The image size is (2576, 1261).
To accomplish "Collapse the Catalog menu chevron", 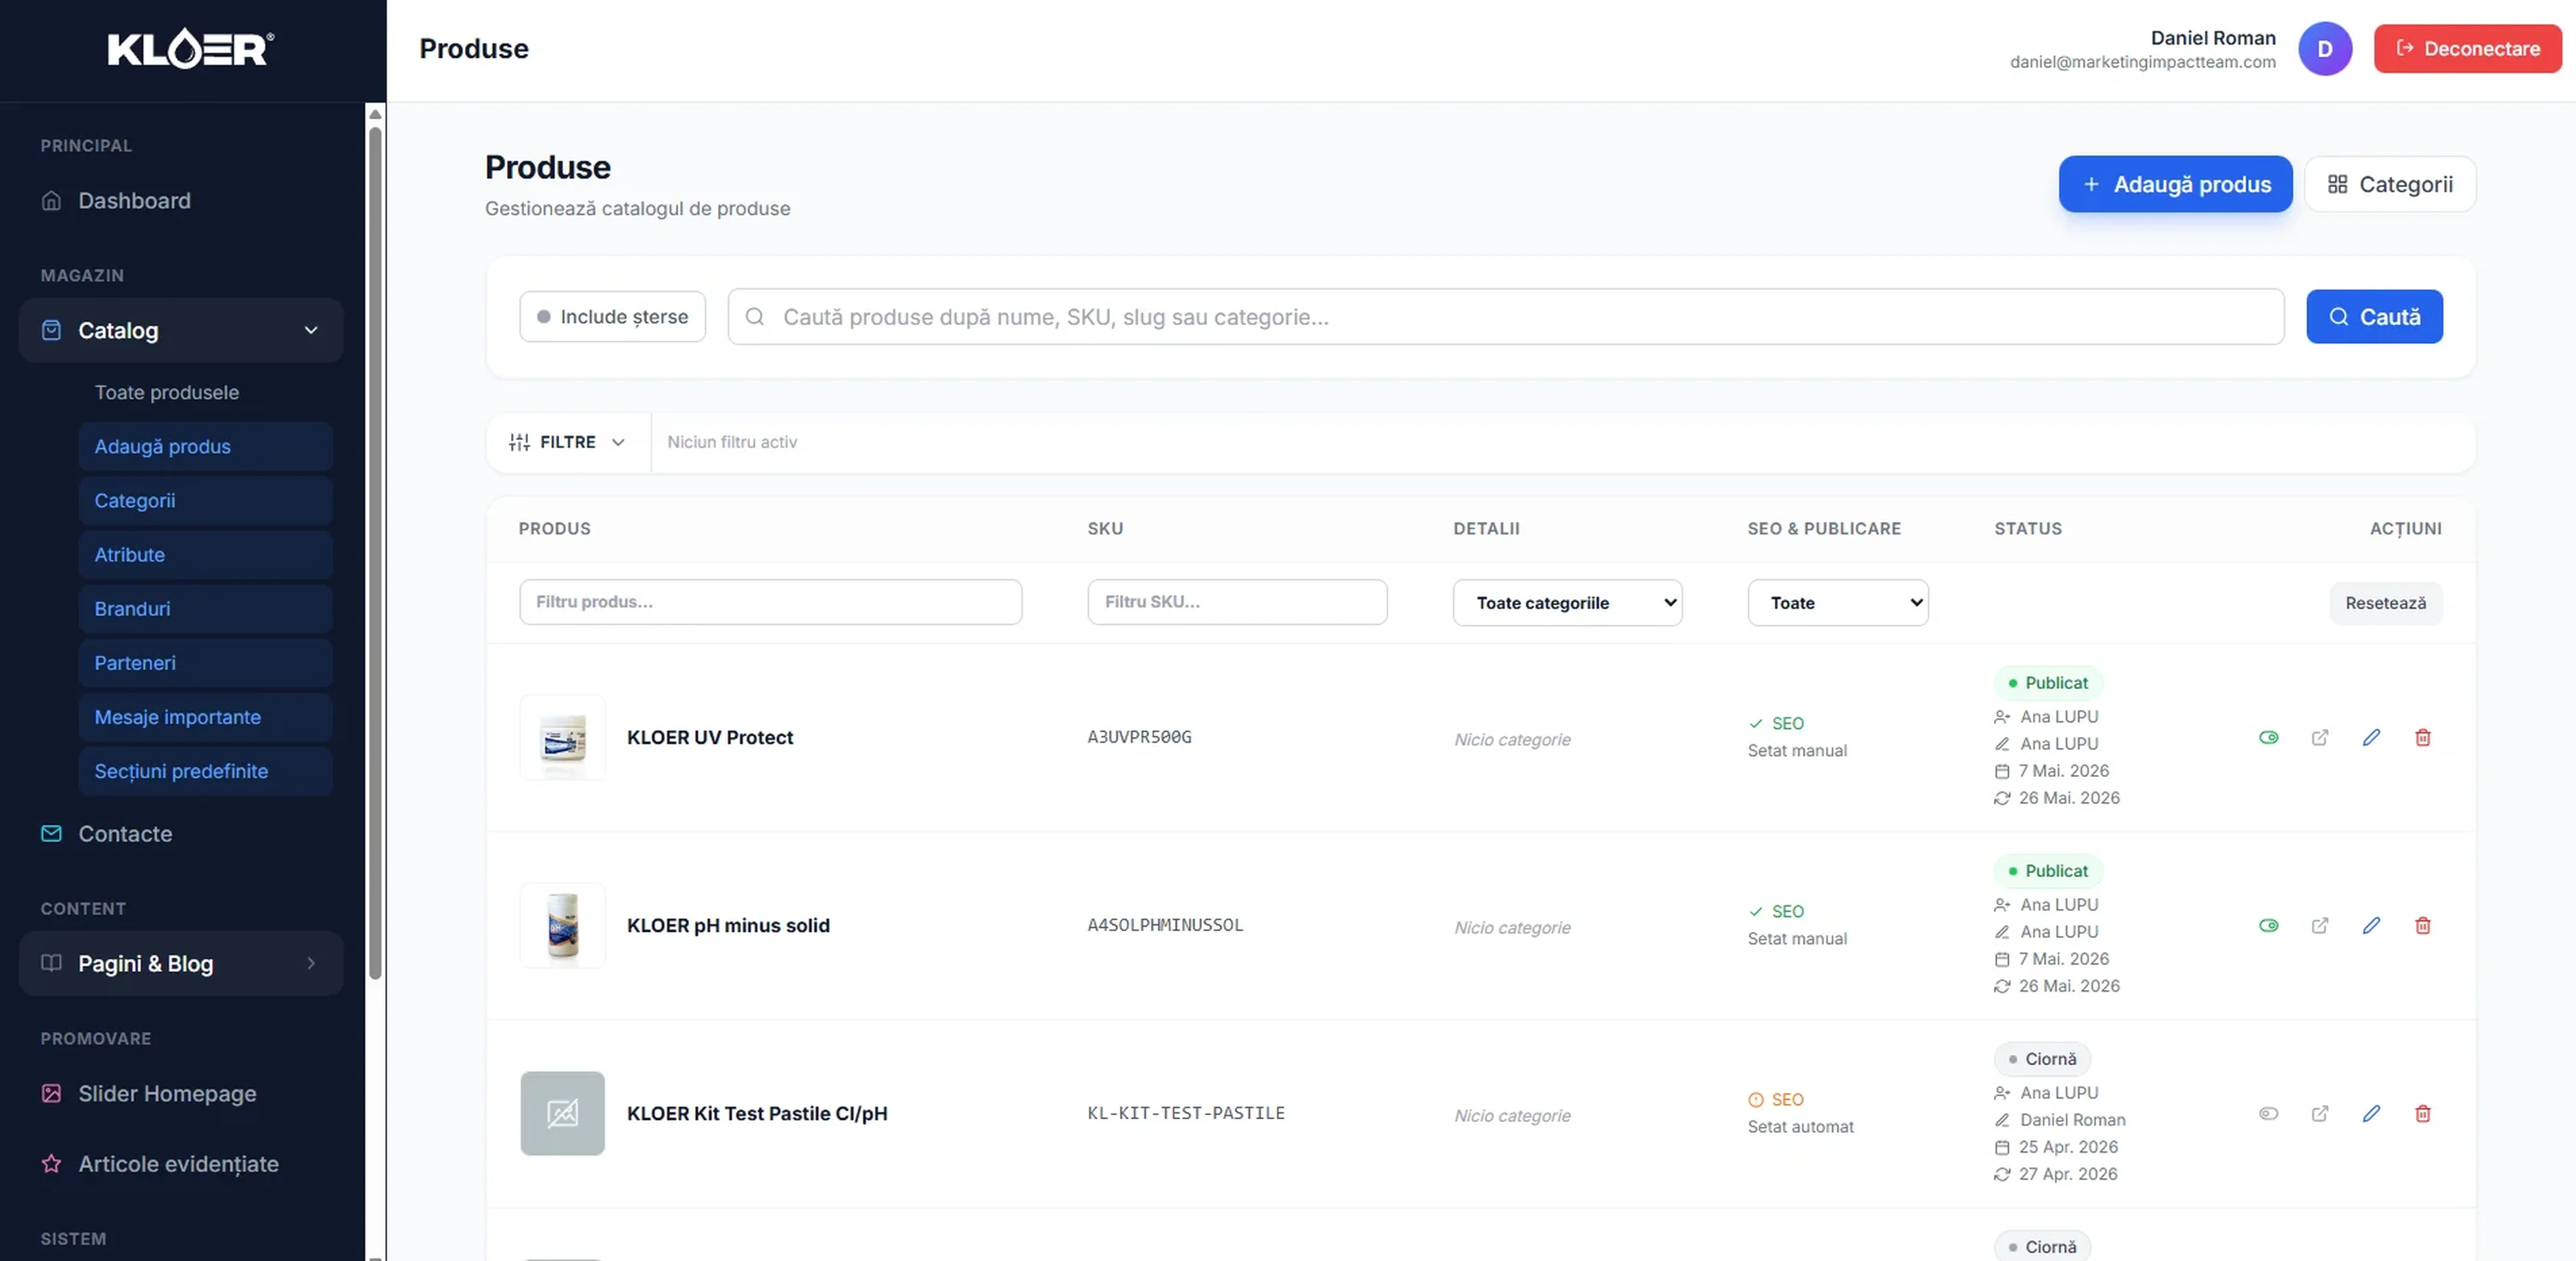I will click(311, 330).
